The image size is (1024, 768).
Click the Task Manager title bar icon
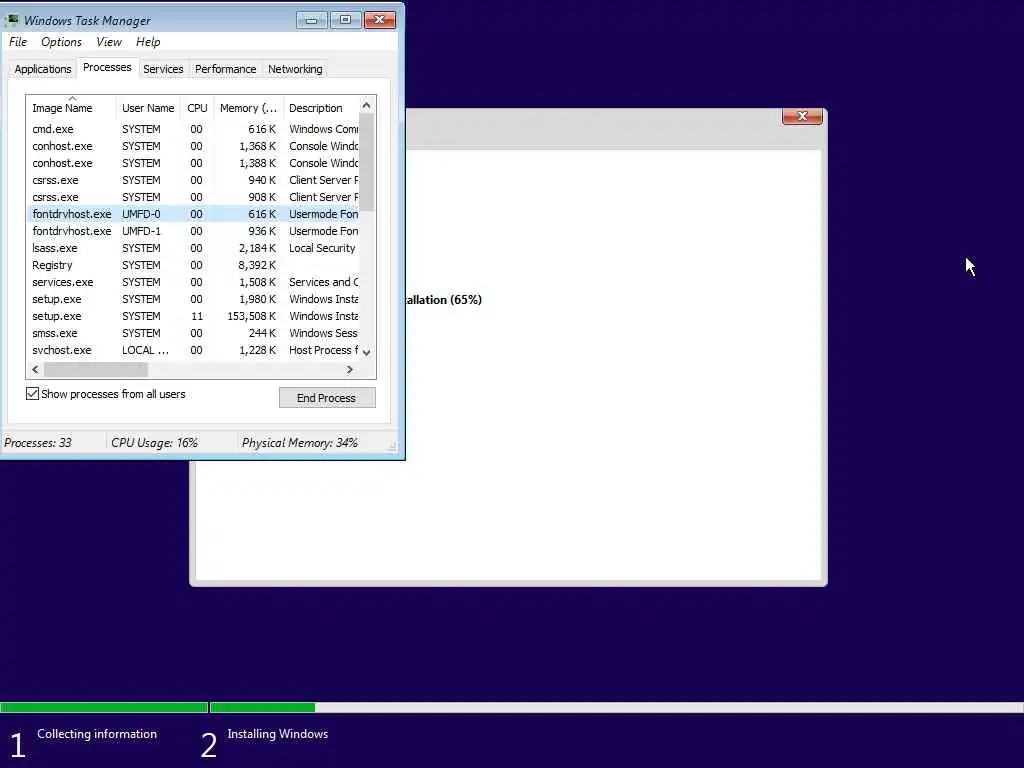tap(12, 20)
